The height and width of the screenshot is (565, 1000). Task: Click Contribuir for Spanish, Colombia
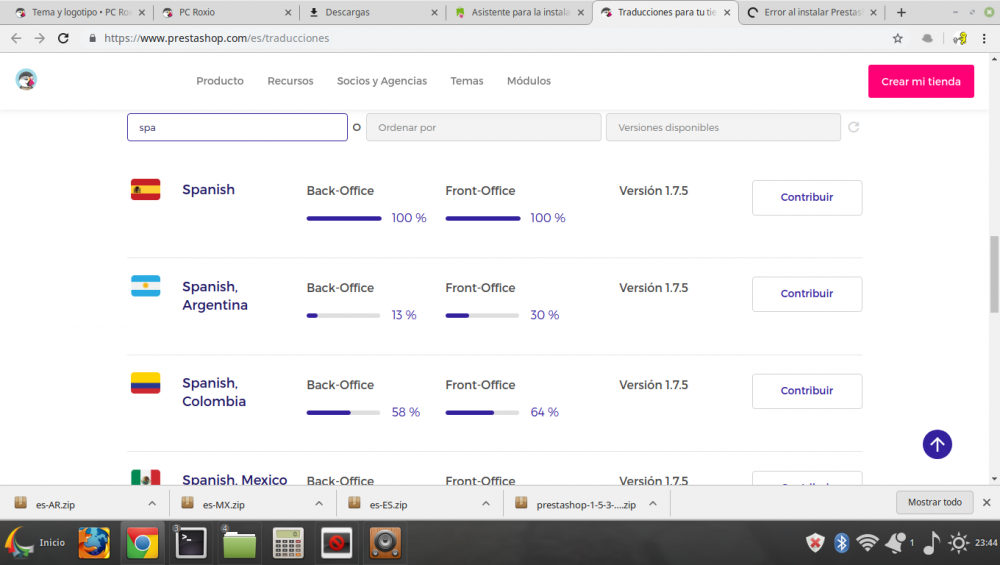[x=807, y=390]
